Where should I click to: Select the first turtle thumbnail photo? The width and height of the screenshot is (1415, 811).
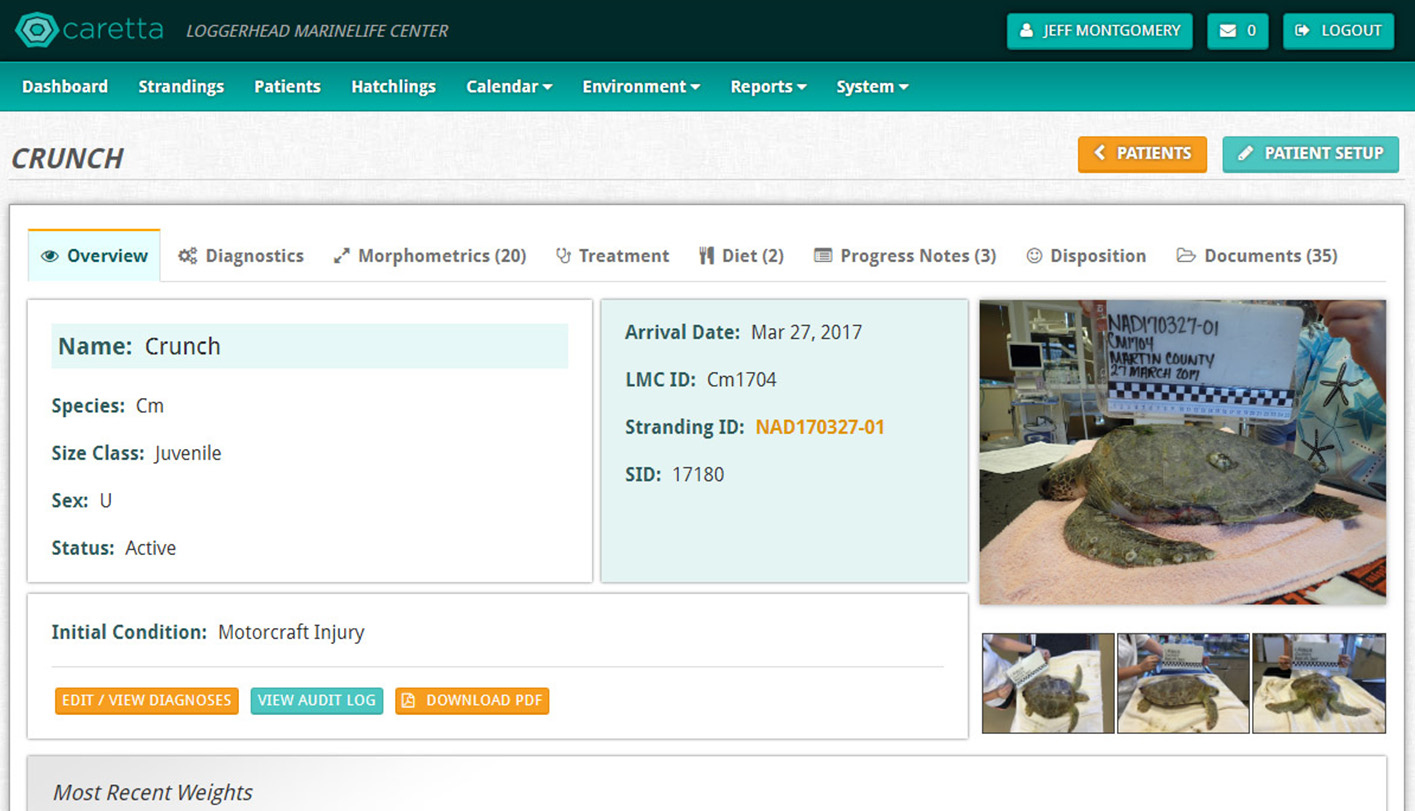point(1047,683)
